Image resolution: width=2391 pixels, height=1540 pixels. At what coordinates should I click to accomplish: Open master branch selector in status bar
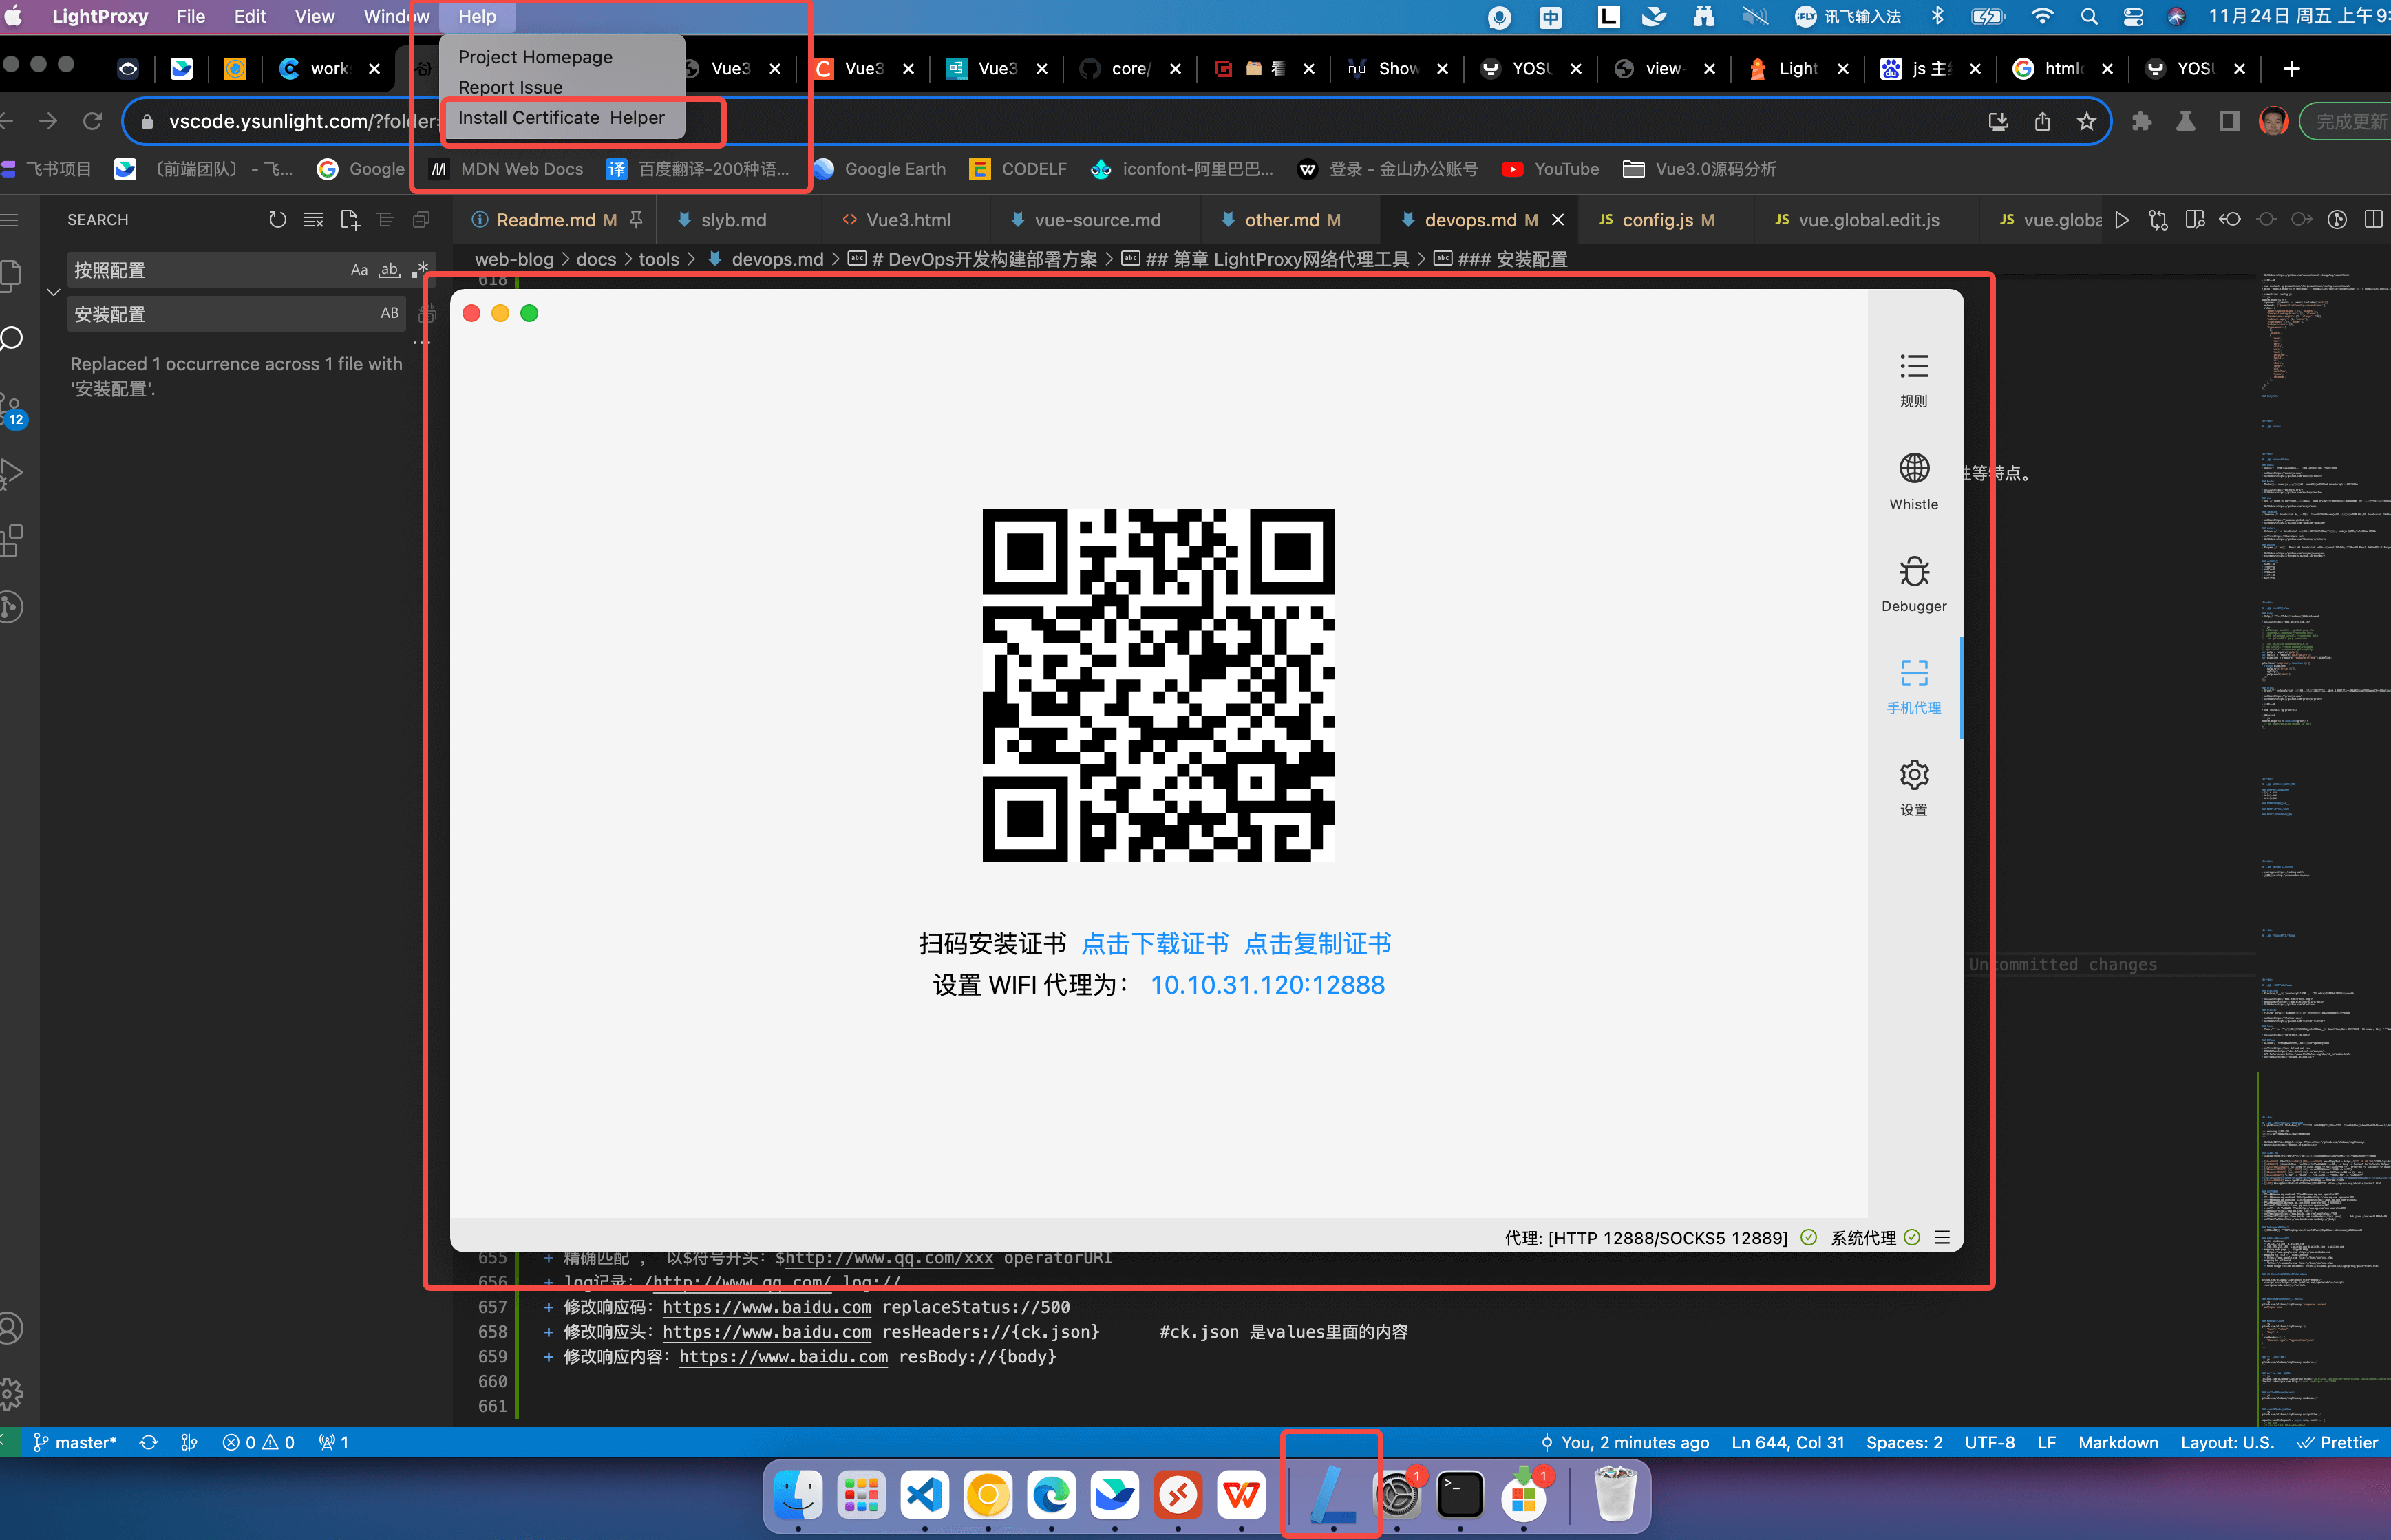(x=75, y=1442)
